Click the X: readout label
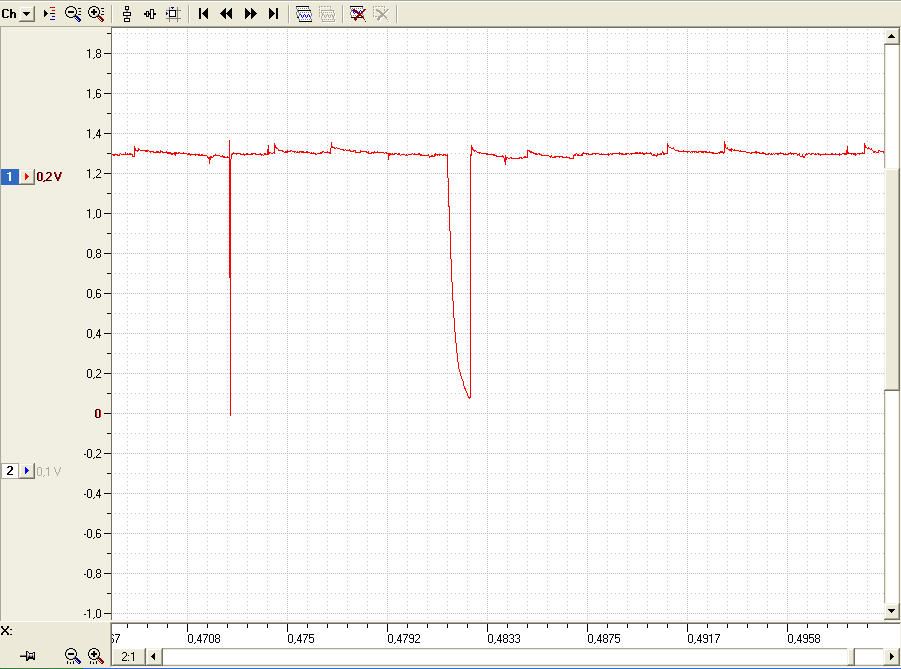 coord(6,631)
